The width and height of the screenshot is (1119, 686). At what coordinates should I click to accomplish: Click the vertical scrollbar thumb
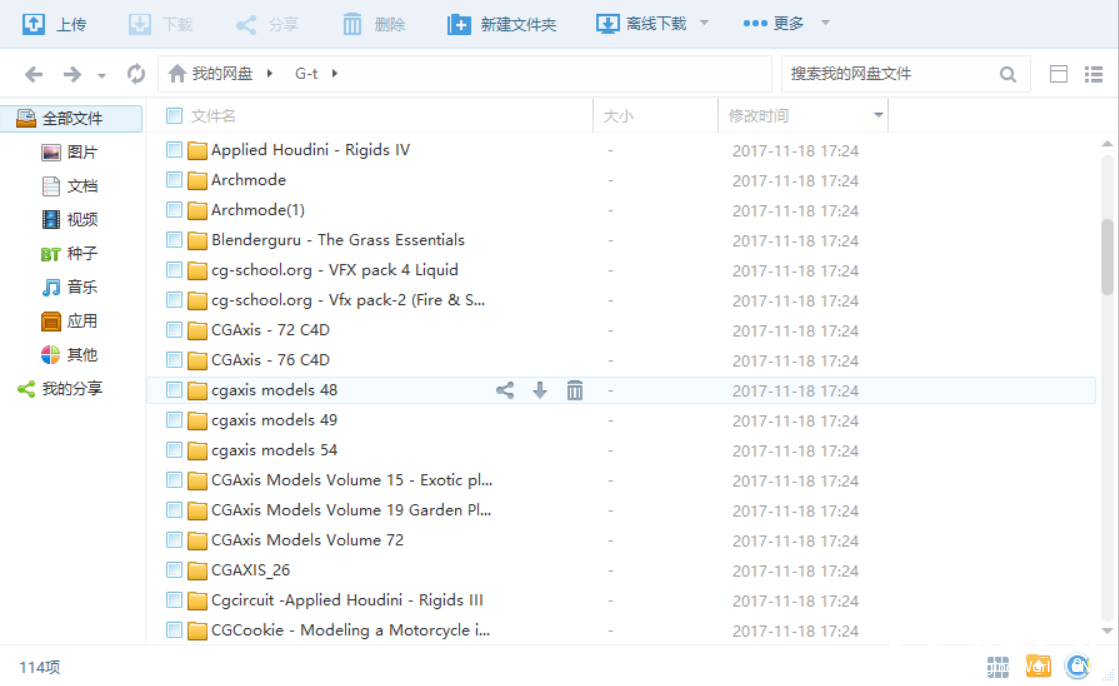click(x=1107, y=257)
